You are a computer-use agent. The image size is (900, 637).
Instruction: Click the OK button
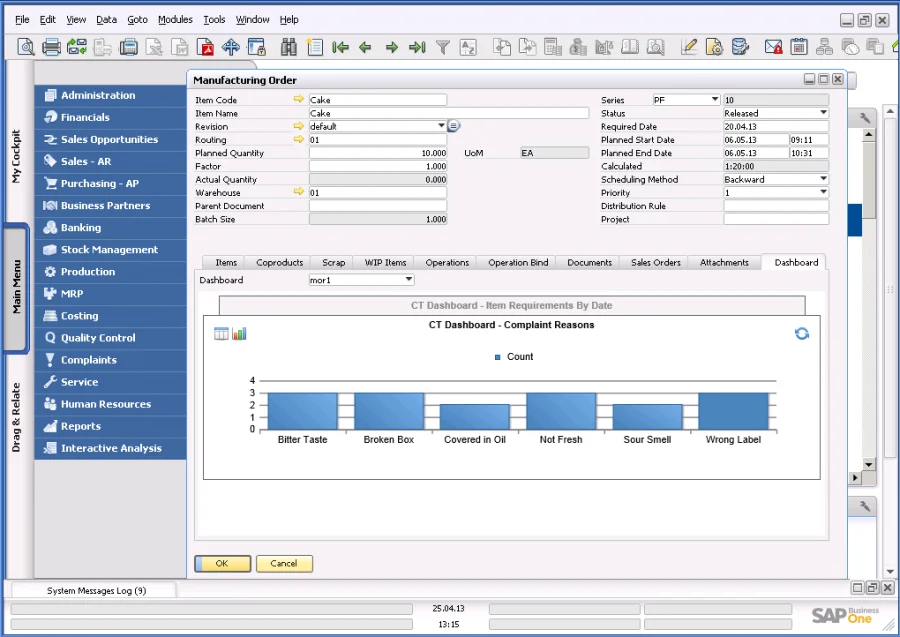[222, 564]
